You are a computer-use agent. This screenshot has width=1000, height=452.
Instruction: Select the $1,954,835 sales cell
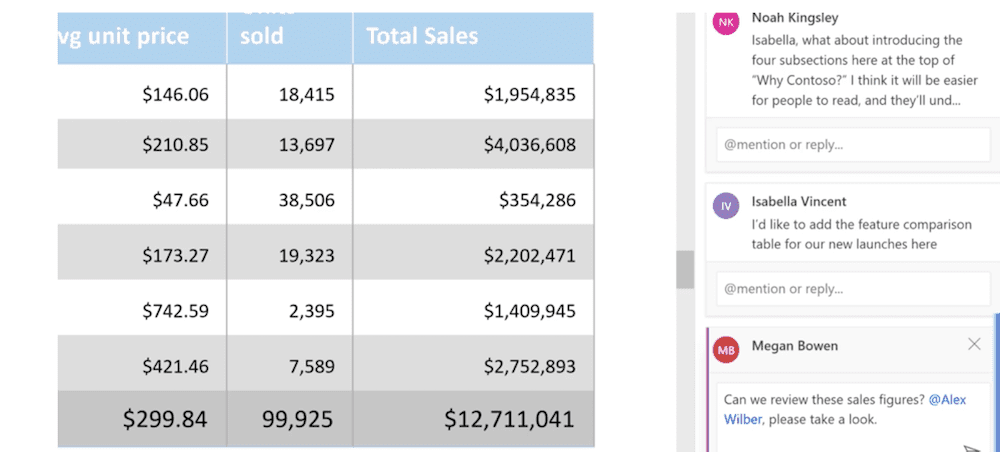click(473, 94)
